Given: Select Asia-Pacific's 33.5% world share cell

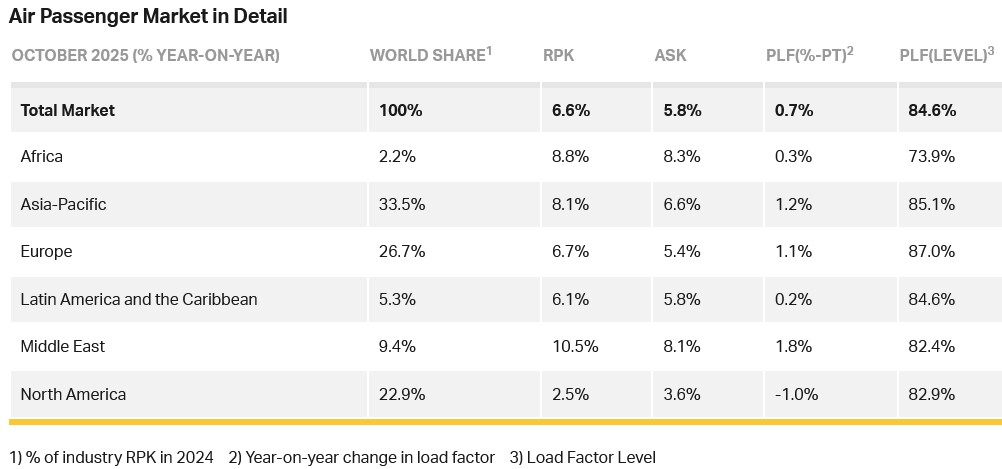Looking at the screenshot, I should coord(403,204).
